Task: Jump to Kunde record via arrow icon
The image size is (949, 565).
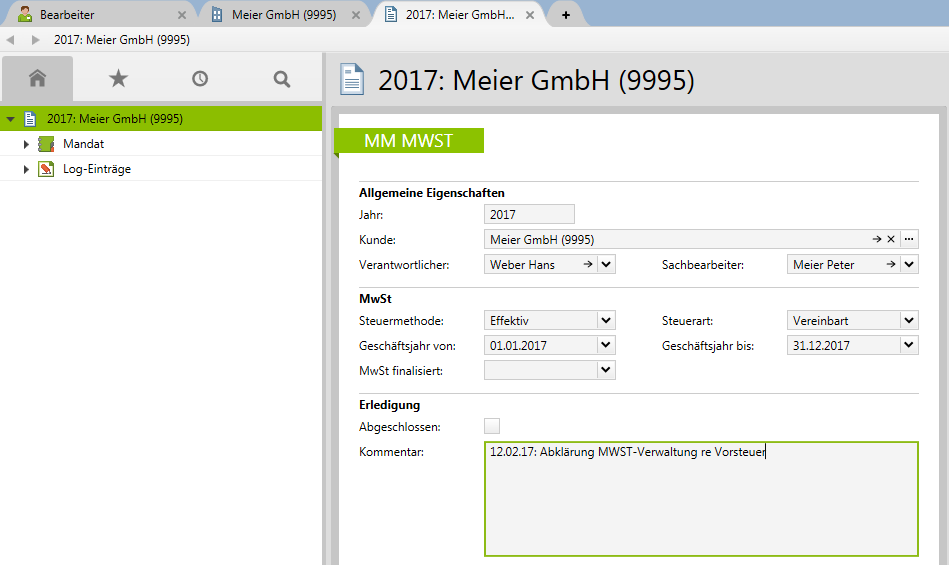Action: (x=876, y=240)
